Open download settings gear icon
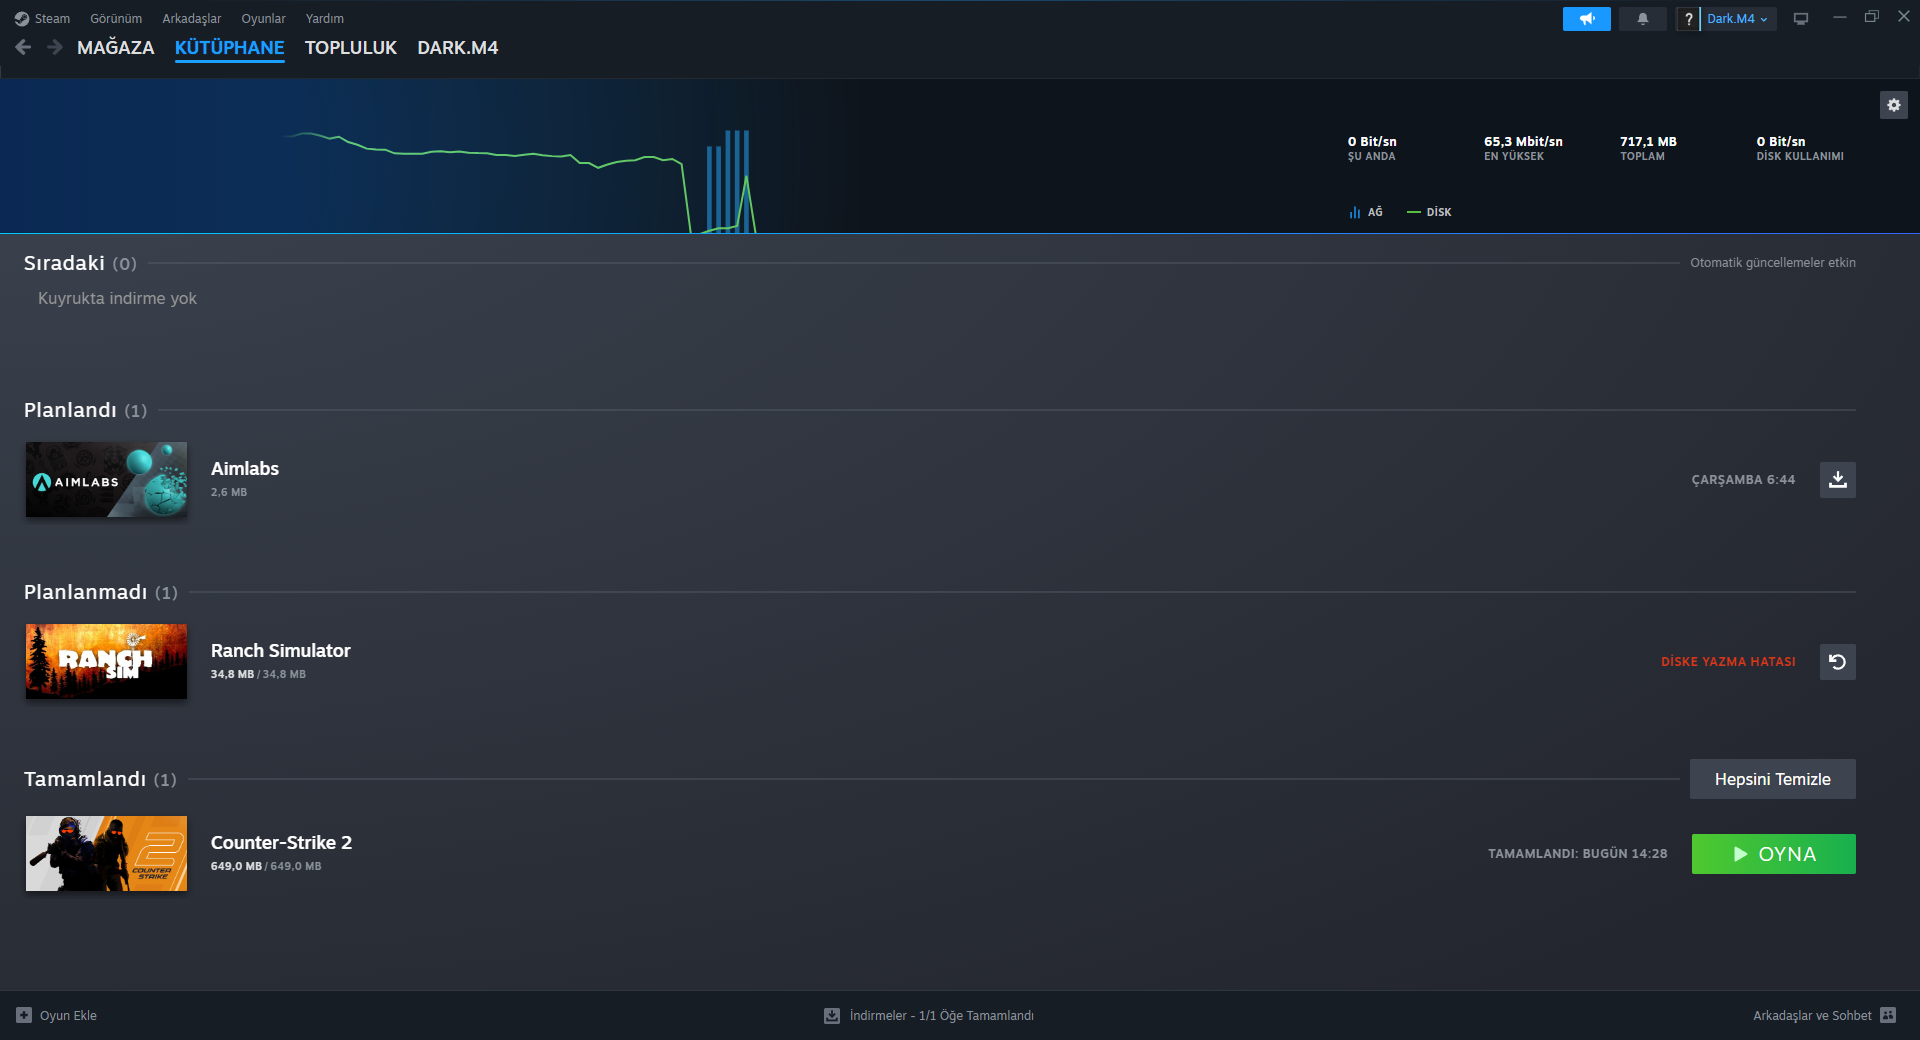Screen dimensions: 1920x1040 (x=1894, y=105)
